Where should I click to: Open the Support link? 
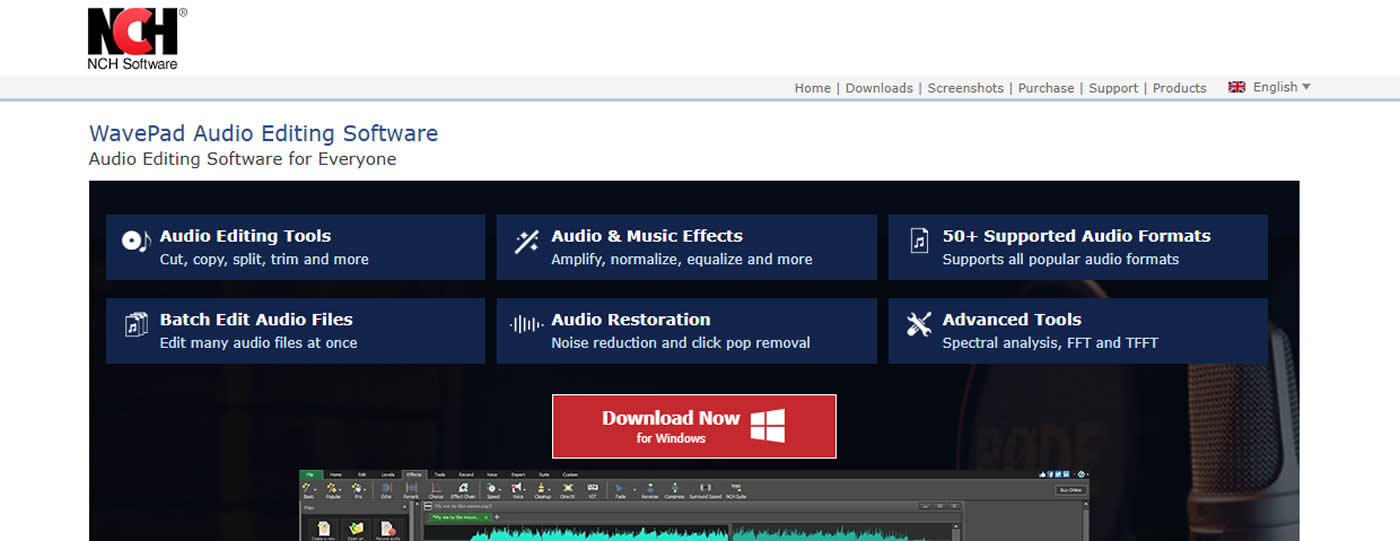point(1113,88)
